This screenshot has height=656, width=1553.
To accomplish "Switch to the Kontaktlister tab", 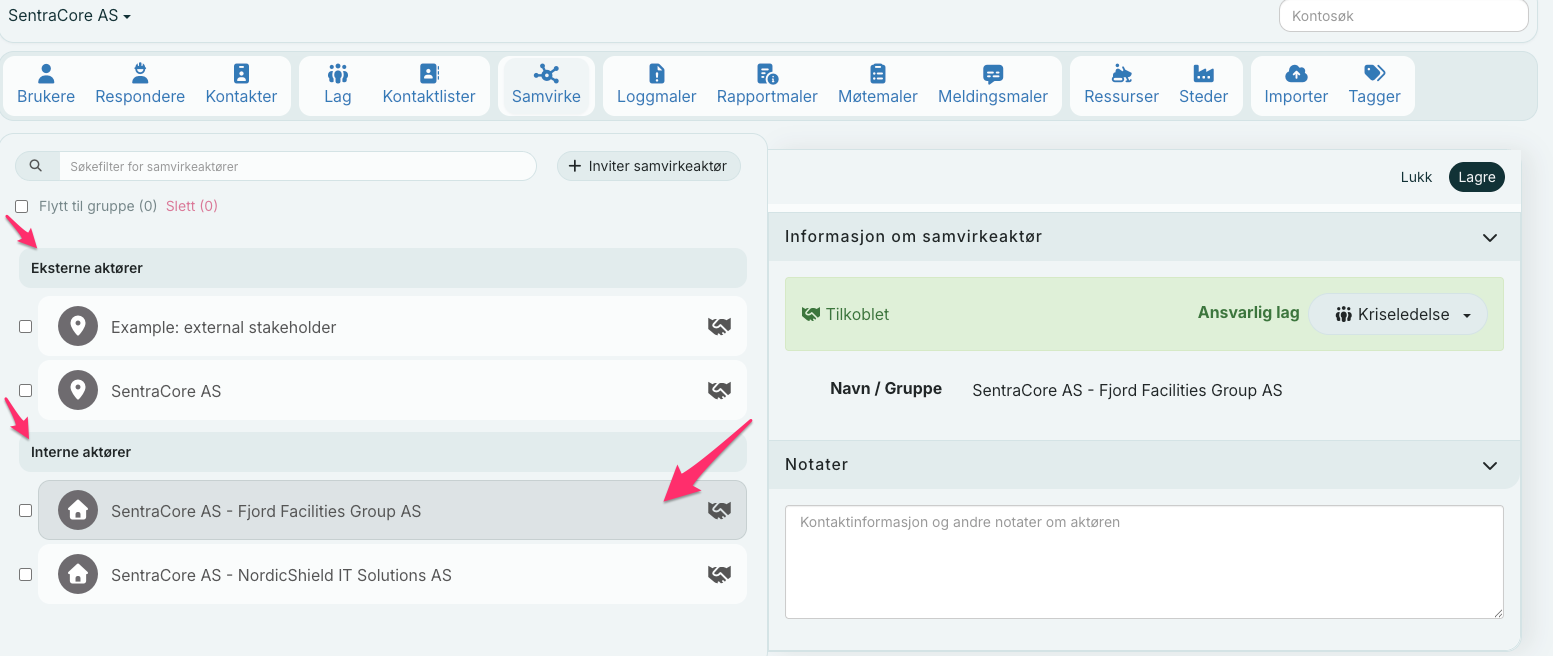I will point(429,85).
